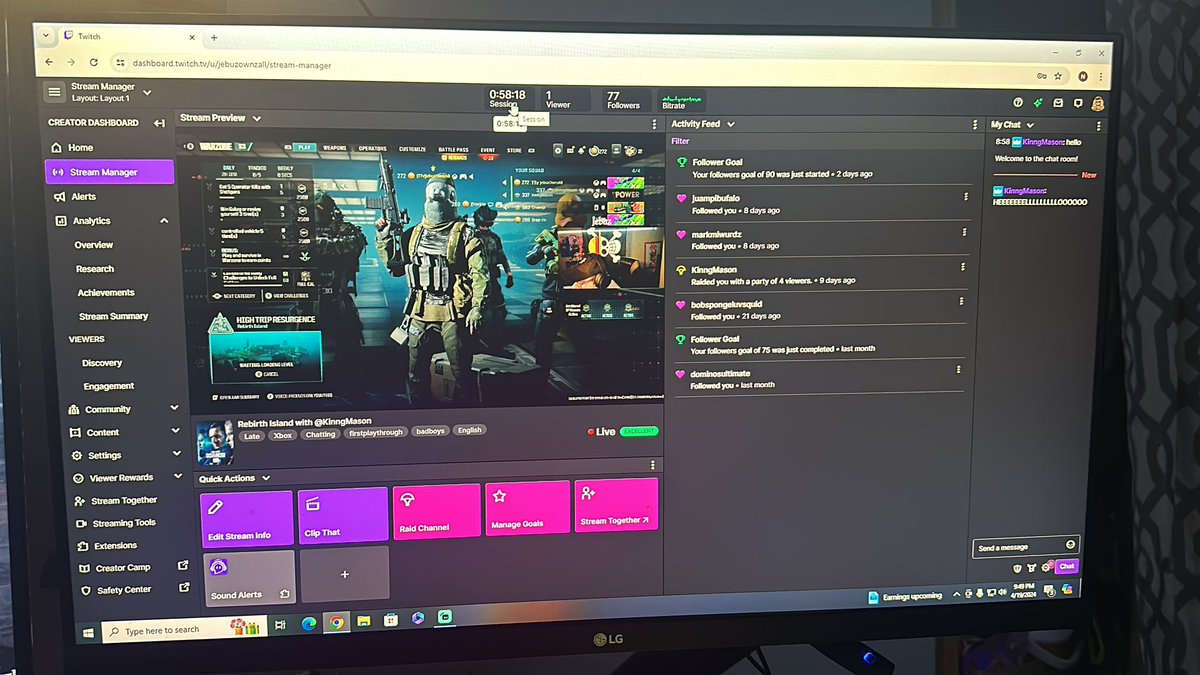Click the Bitrate stat
Screen dimensions: 1200x675
pos(682,101)
